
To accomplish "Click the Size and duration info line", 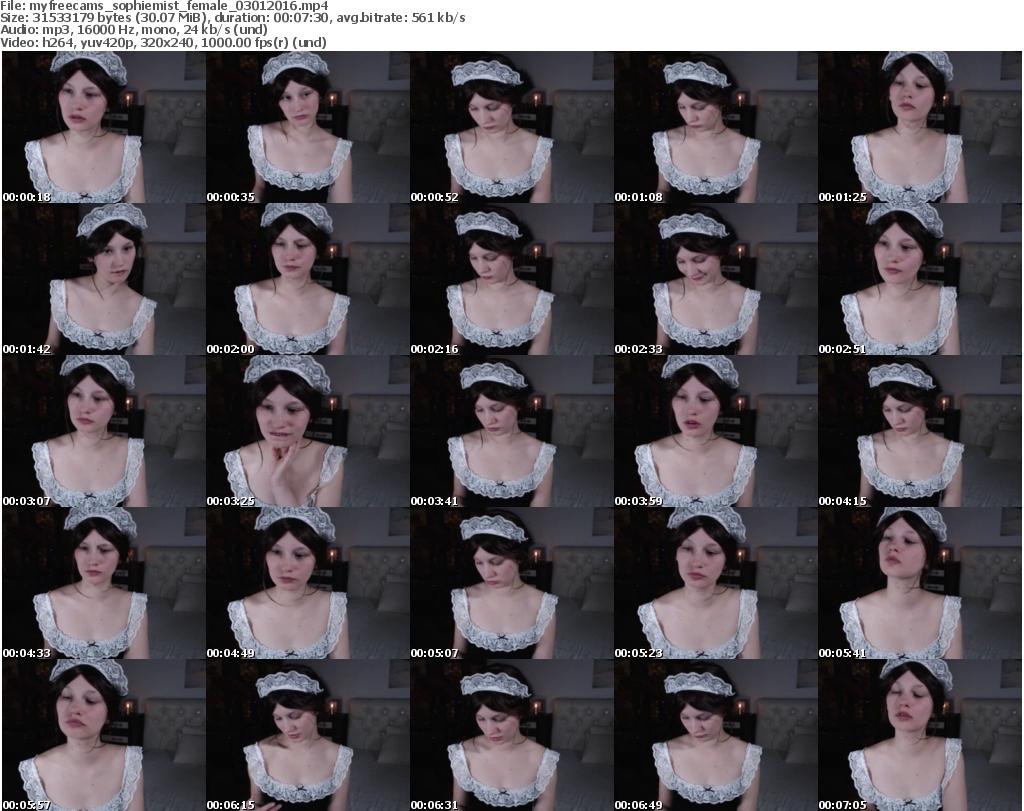I will coord(232,18).
